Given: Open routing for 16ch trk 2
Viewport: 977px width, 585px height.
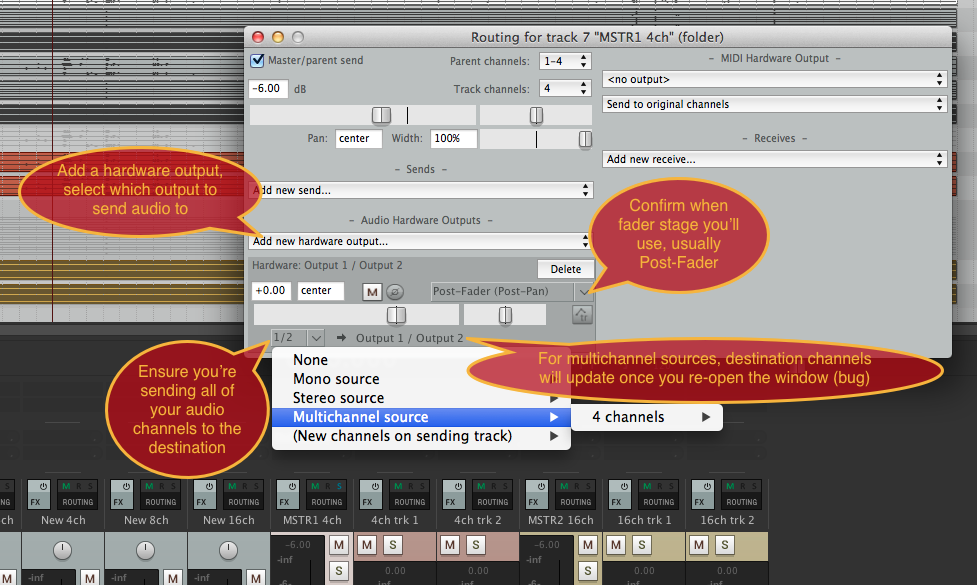Looking at the screenshot, I should coord(741,502).
